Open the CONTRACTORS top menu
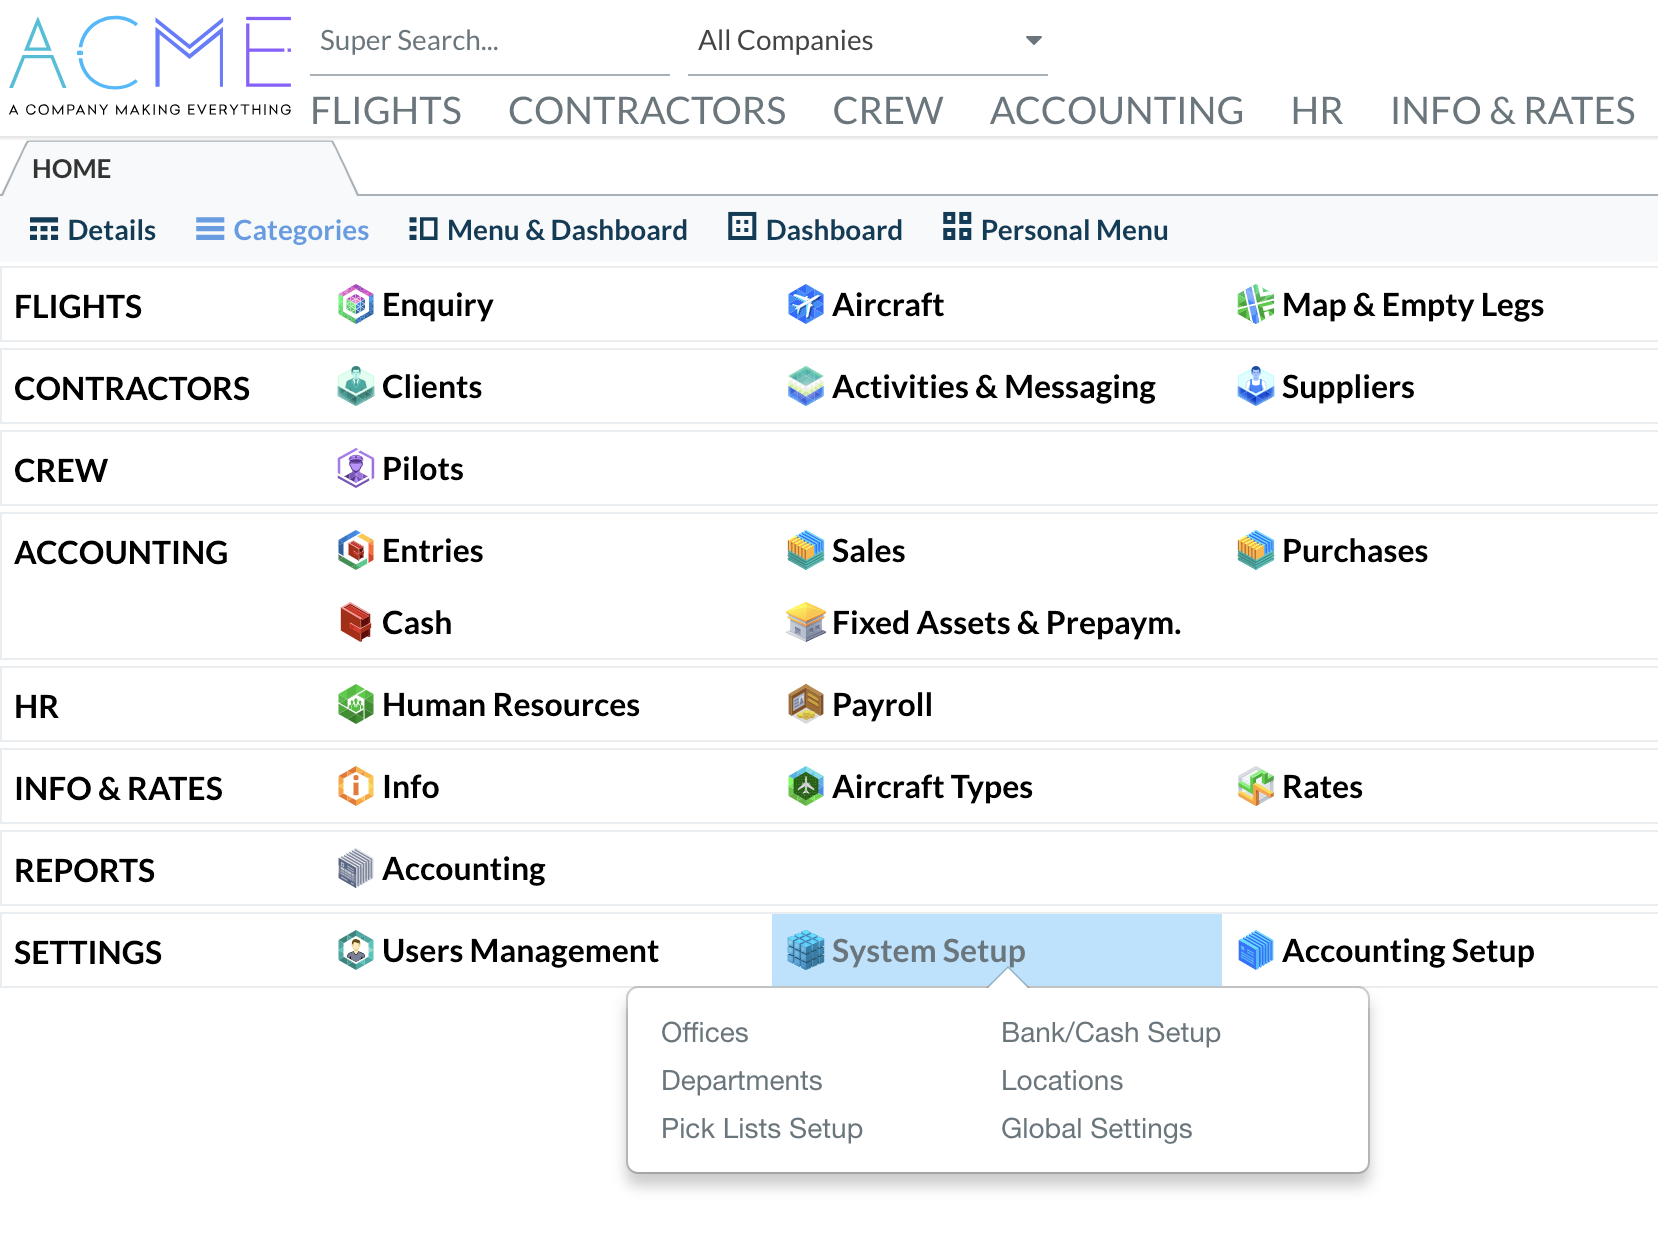 coord(646,111)
